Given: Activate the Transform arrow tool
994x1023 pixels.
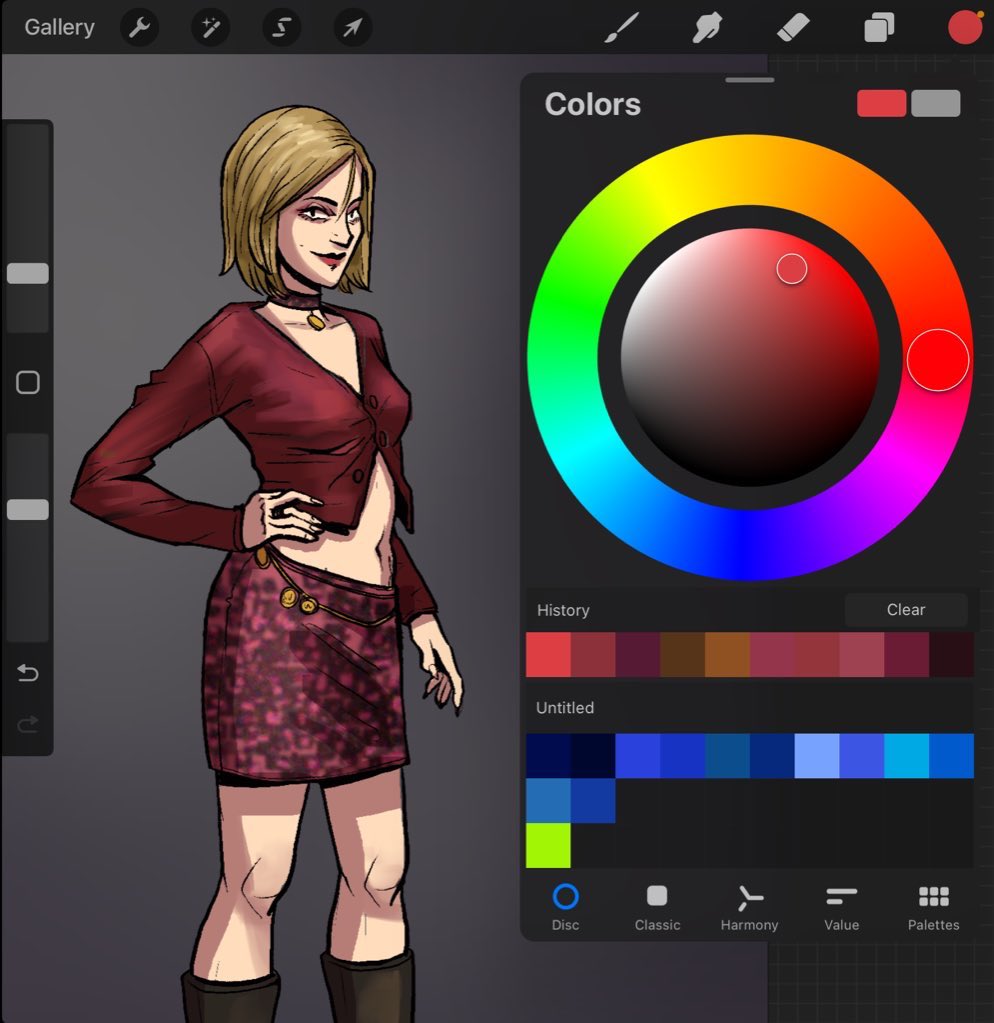Looking at the screenshot, I should click(x=353, y=27).
